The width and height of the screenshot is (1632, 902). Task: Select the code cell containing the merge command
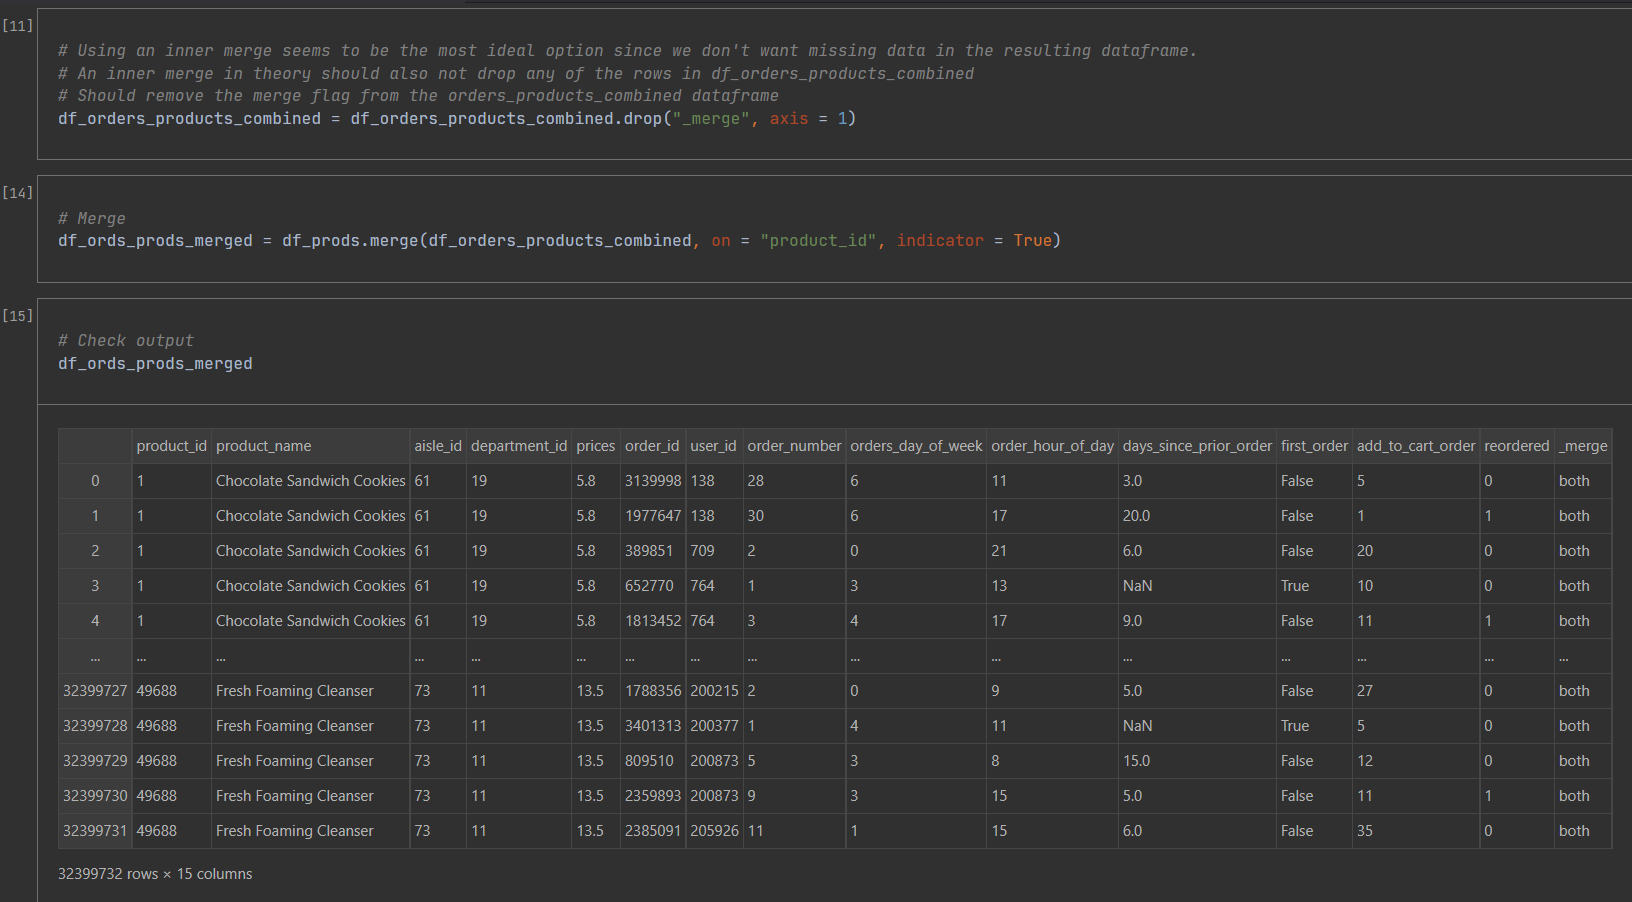coord(560,240)
